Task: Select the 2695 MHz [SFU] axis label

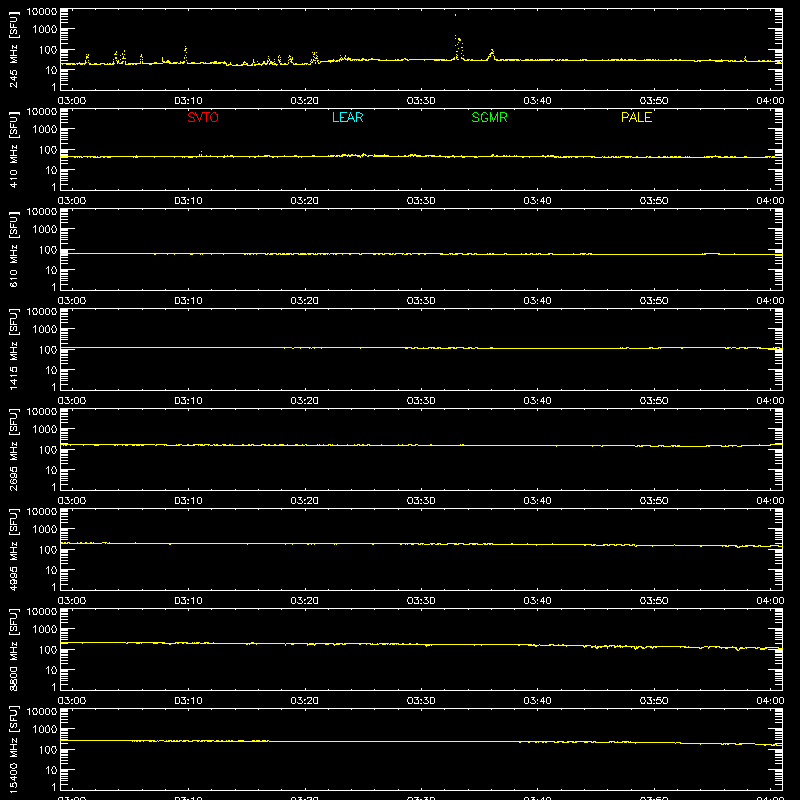Action: point(14,449)
